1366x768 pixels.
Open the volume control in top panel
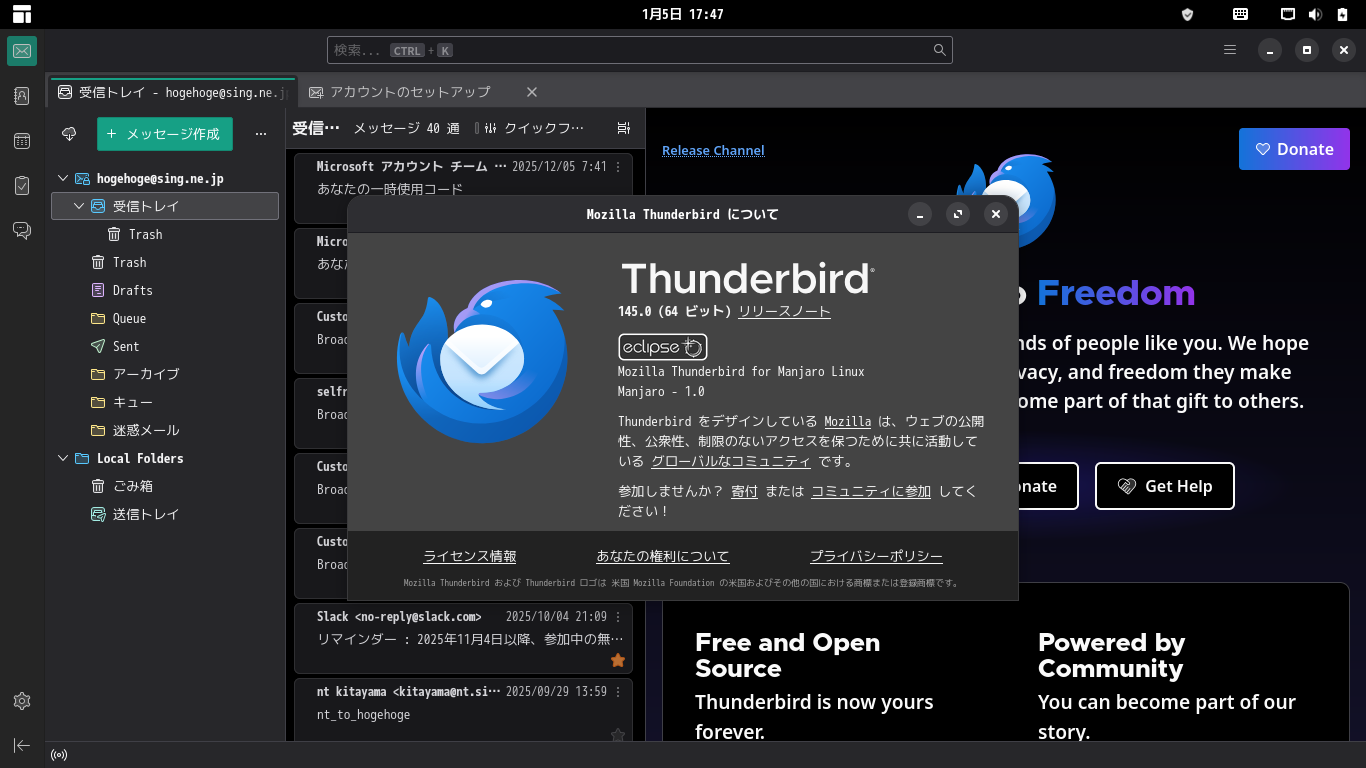(1315, 14)
